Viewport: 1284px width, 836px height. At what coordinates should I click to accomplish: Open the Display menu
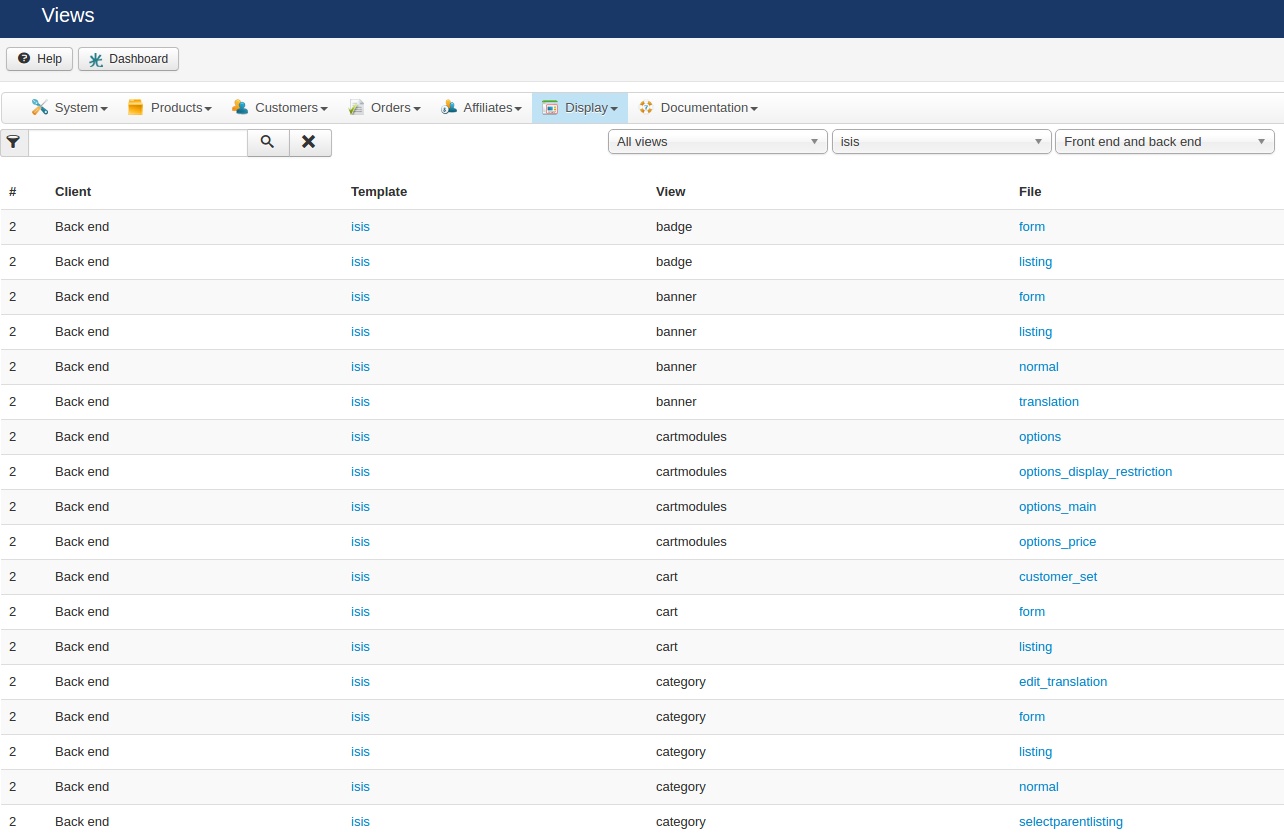click(x=580, y=108)
